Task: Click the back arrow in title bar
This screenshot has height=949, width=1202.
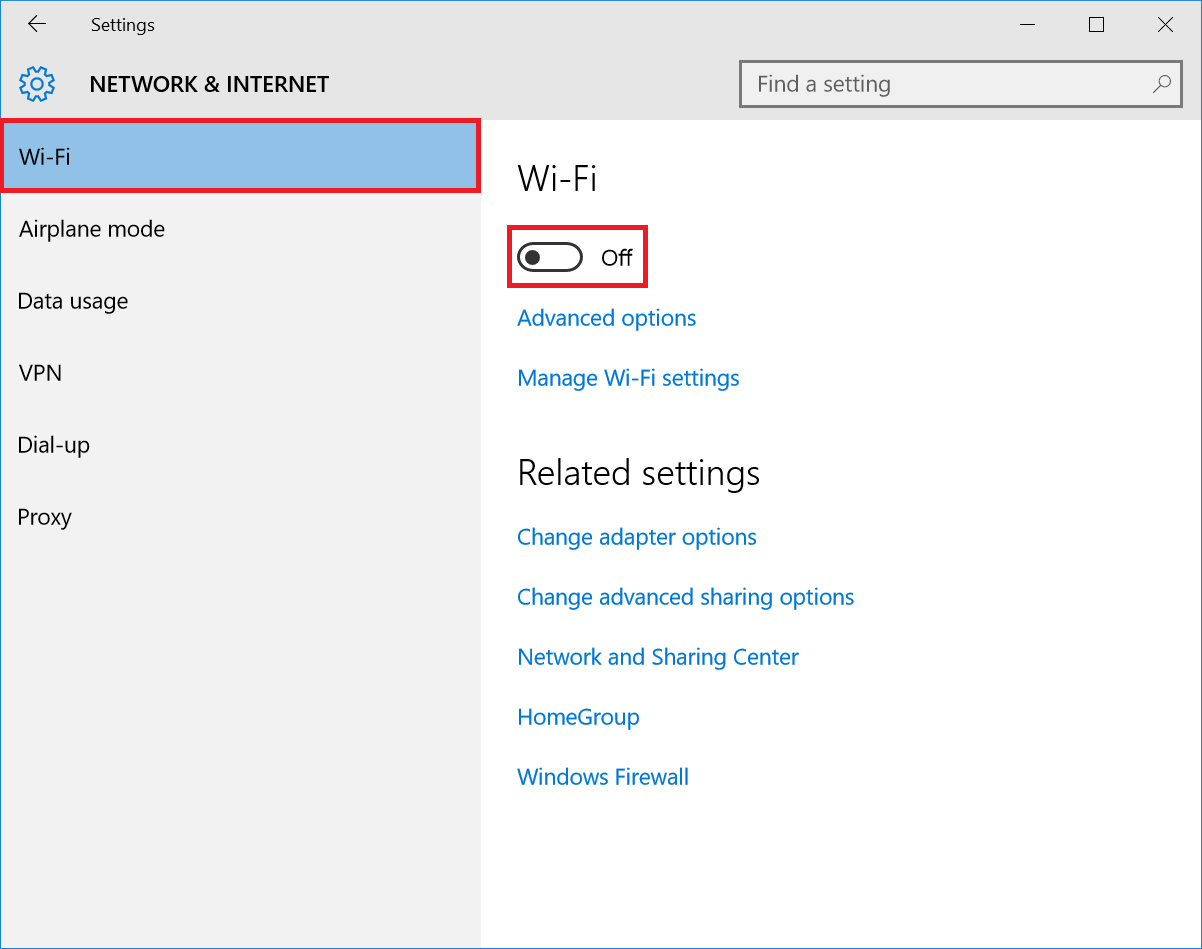Action: click(x=37, y=25)
